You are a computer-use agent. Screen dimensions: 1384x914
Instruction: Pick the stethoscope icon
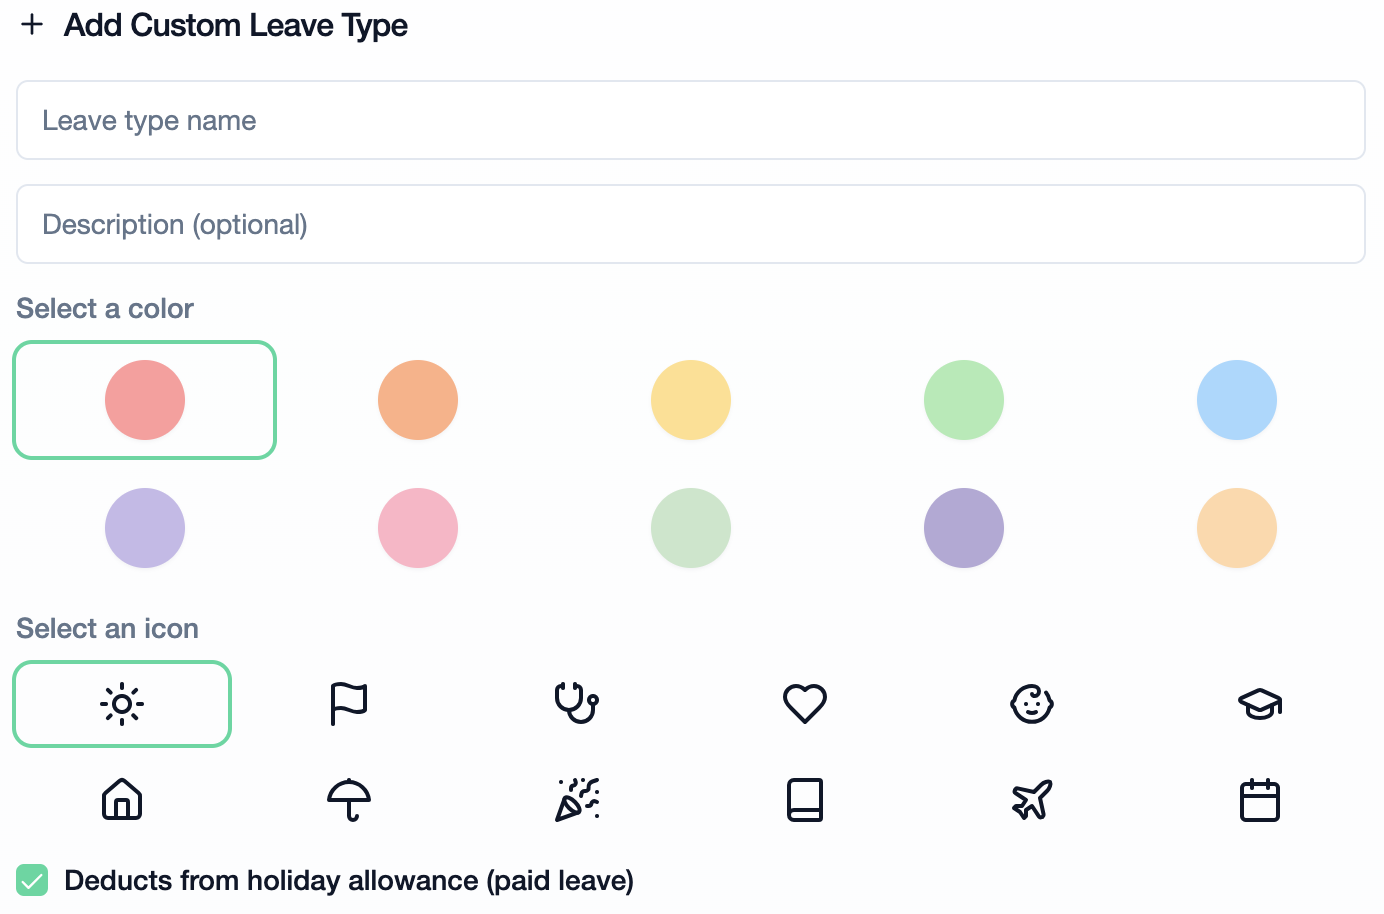click(577, 703)
